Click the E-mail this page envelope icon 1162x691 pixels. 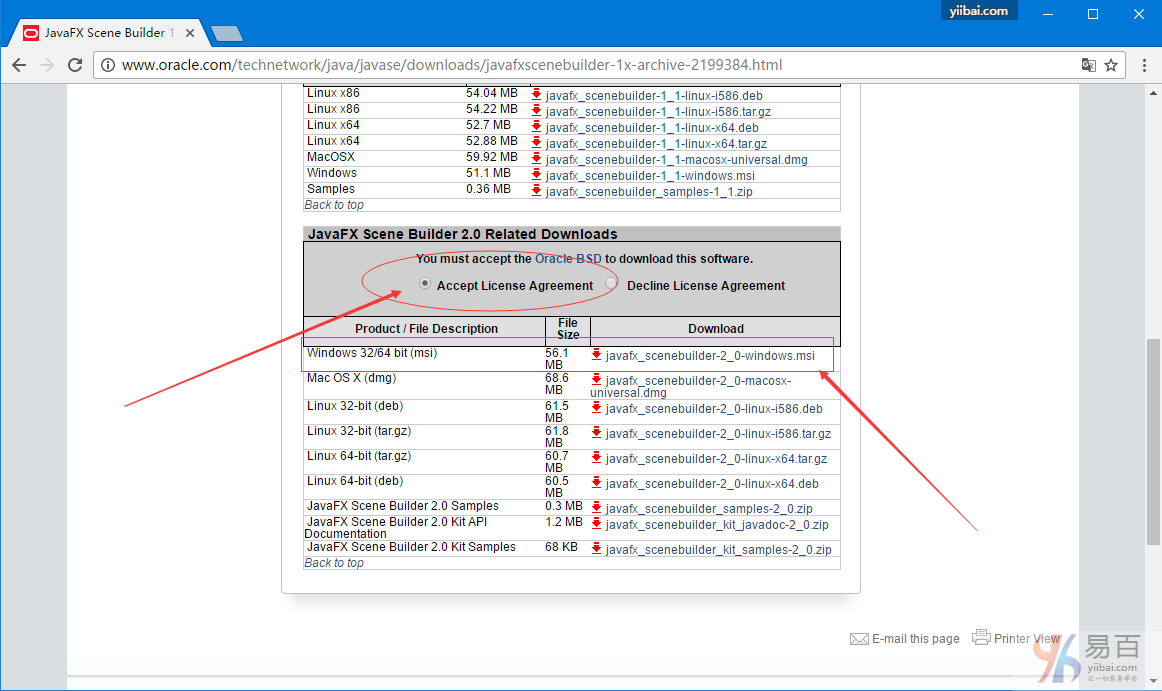point(858,639)
